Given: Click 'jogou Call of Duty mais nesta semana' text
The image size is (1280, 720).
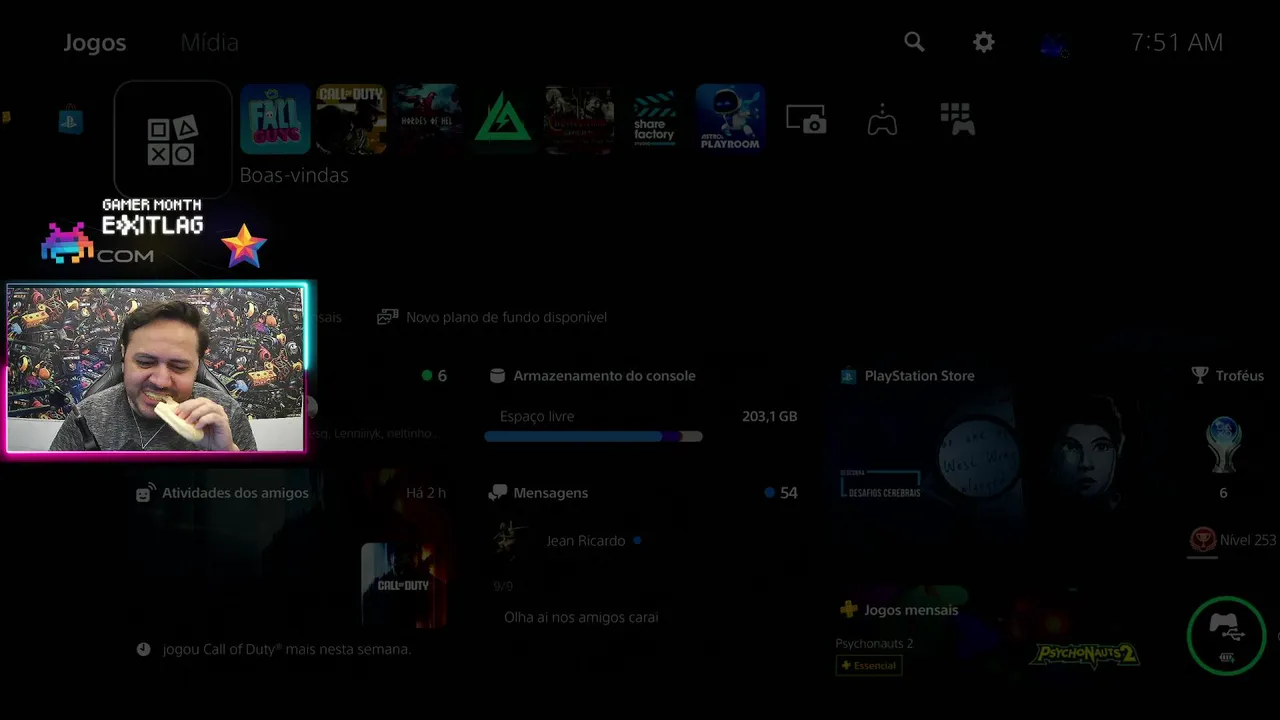Looking at the screenshot, I should coord(287,649).
